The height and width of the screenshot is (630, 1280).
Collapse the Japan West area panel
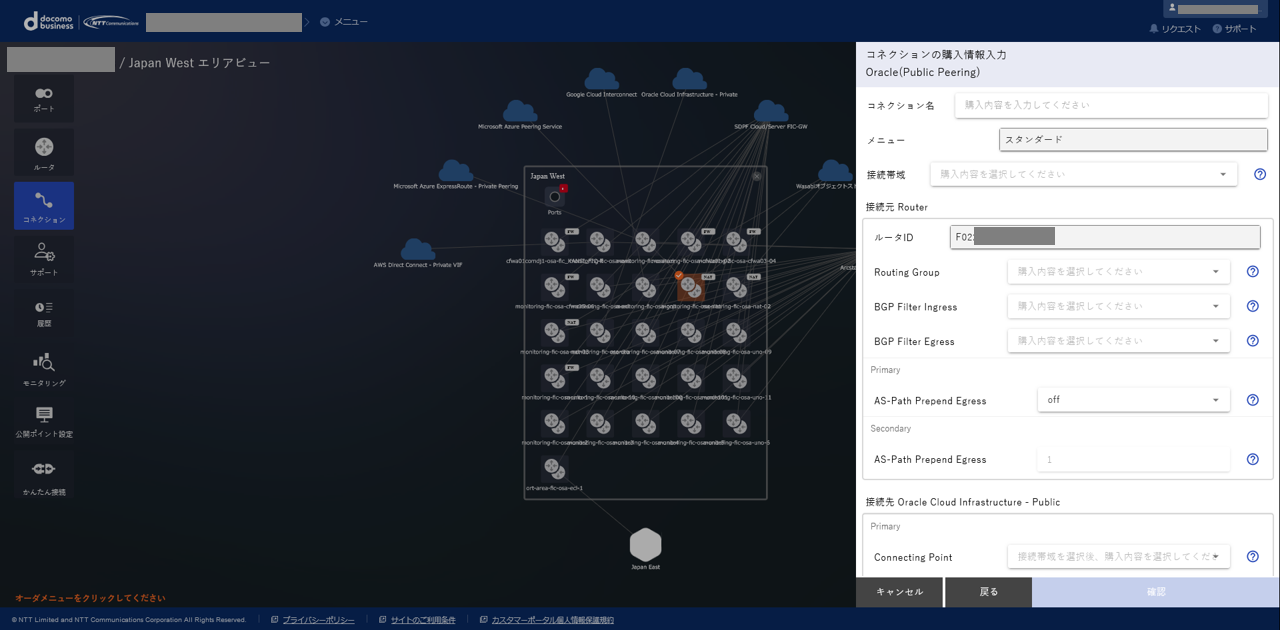click(757, 176)
